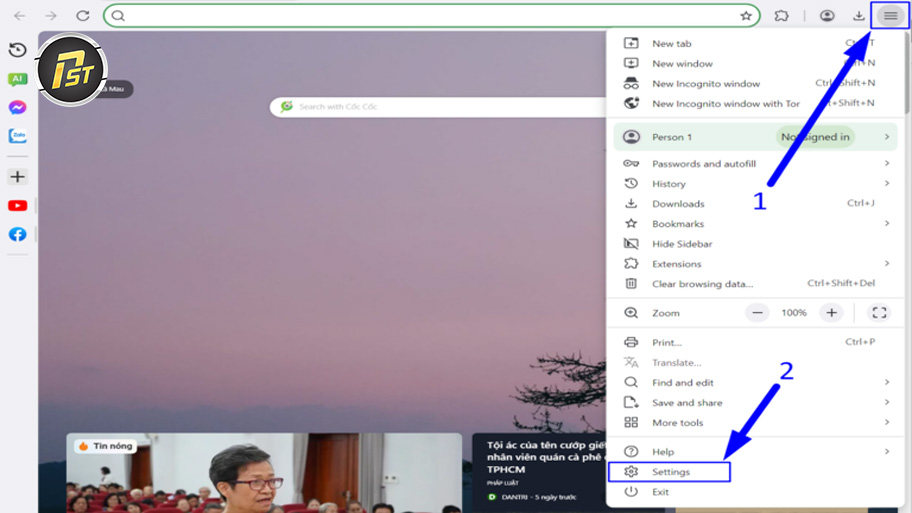Open Downloads from the menu

[x=755, y=204]
